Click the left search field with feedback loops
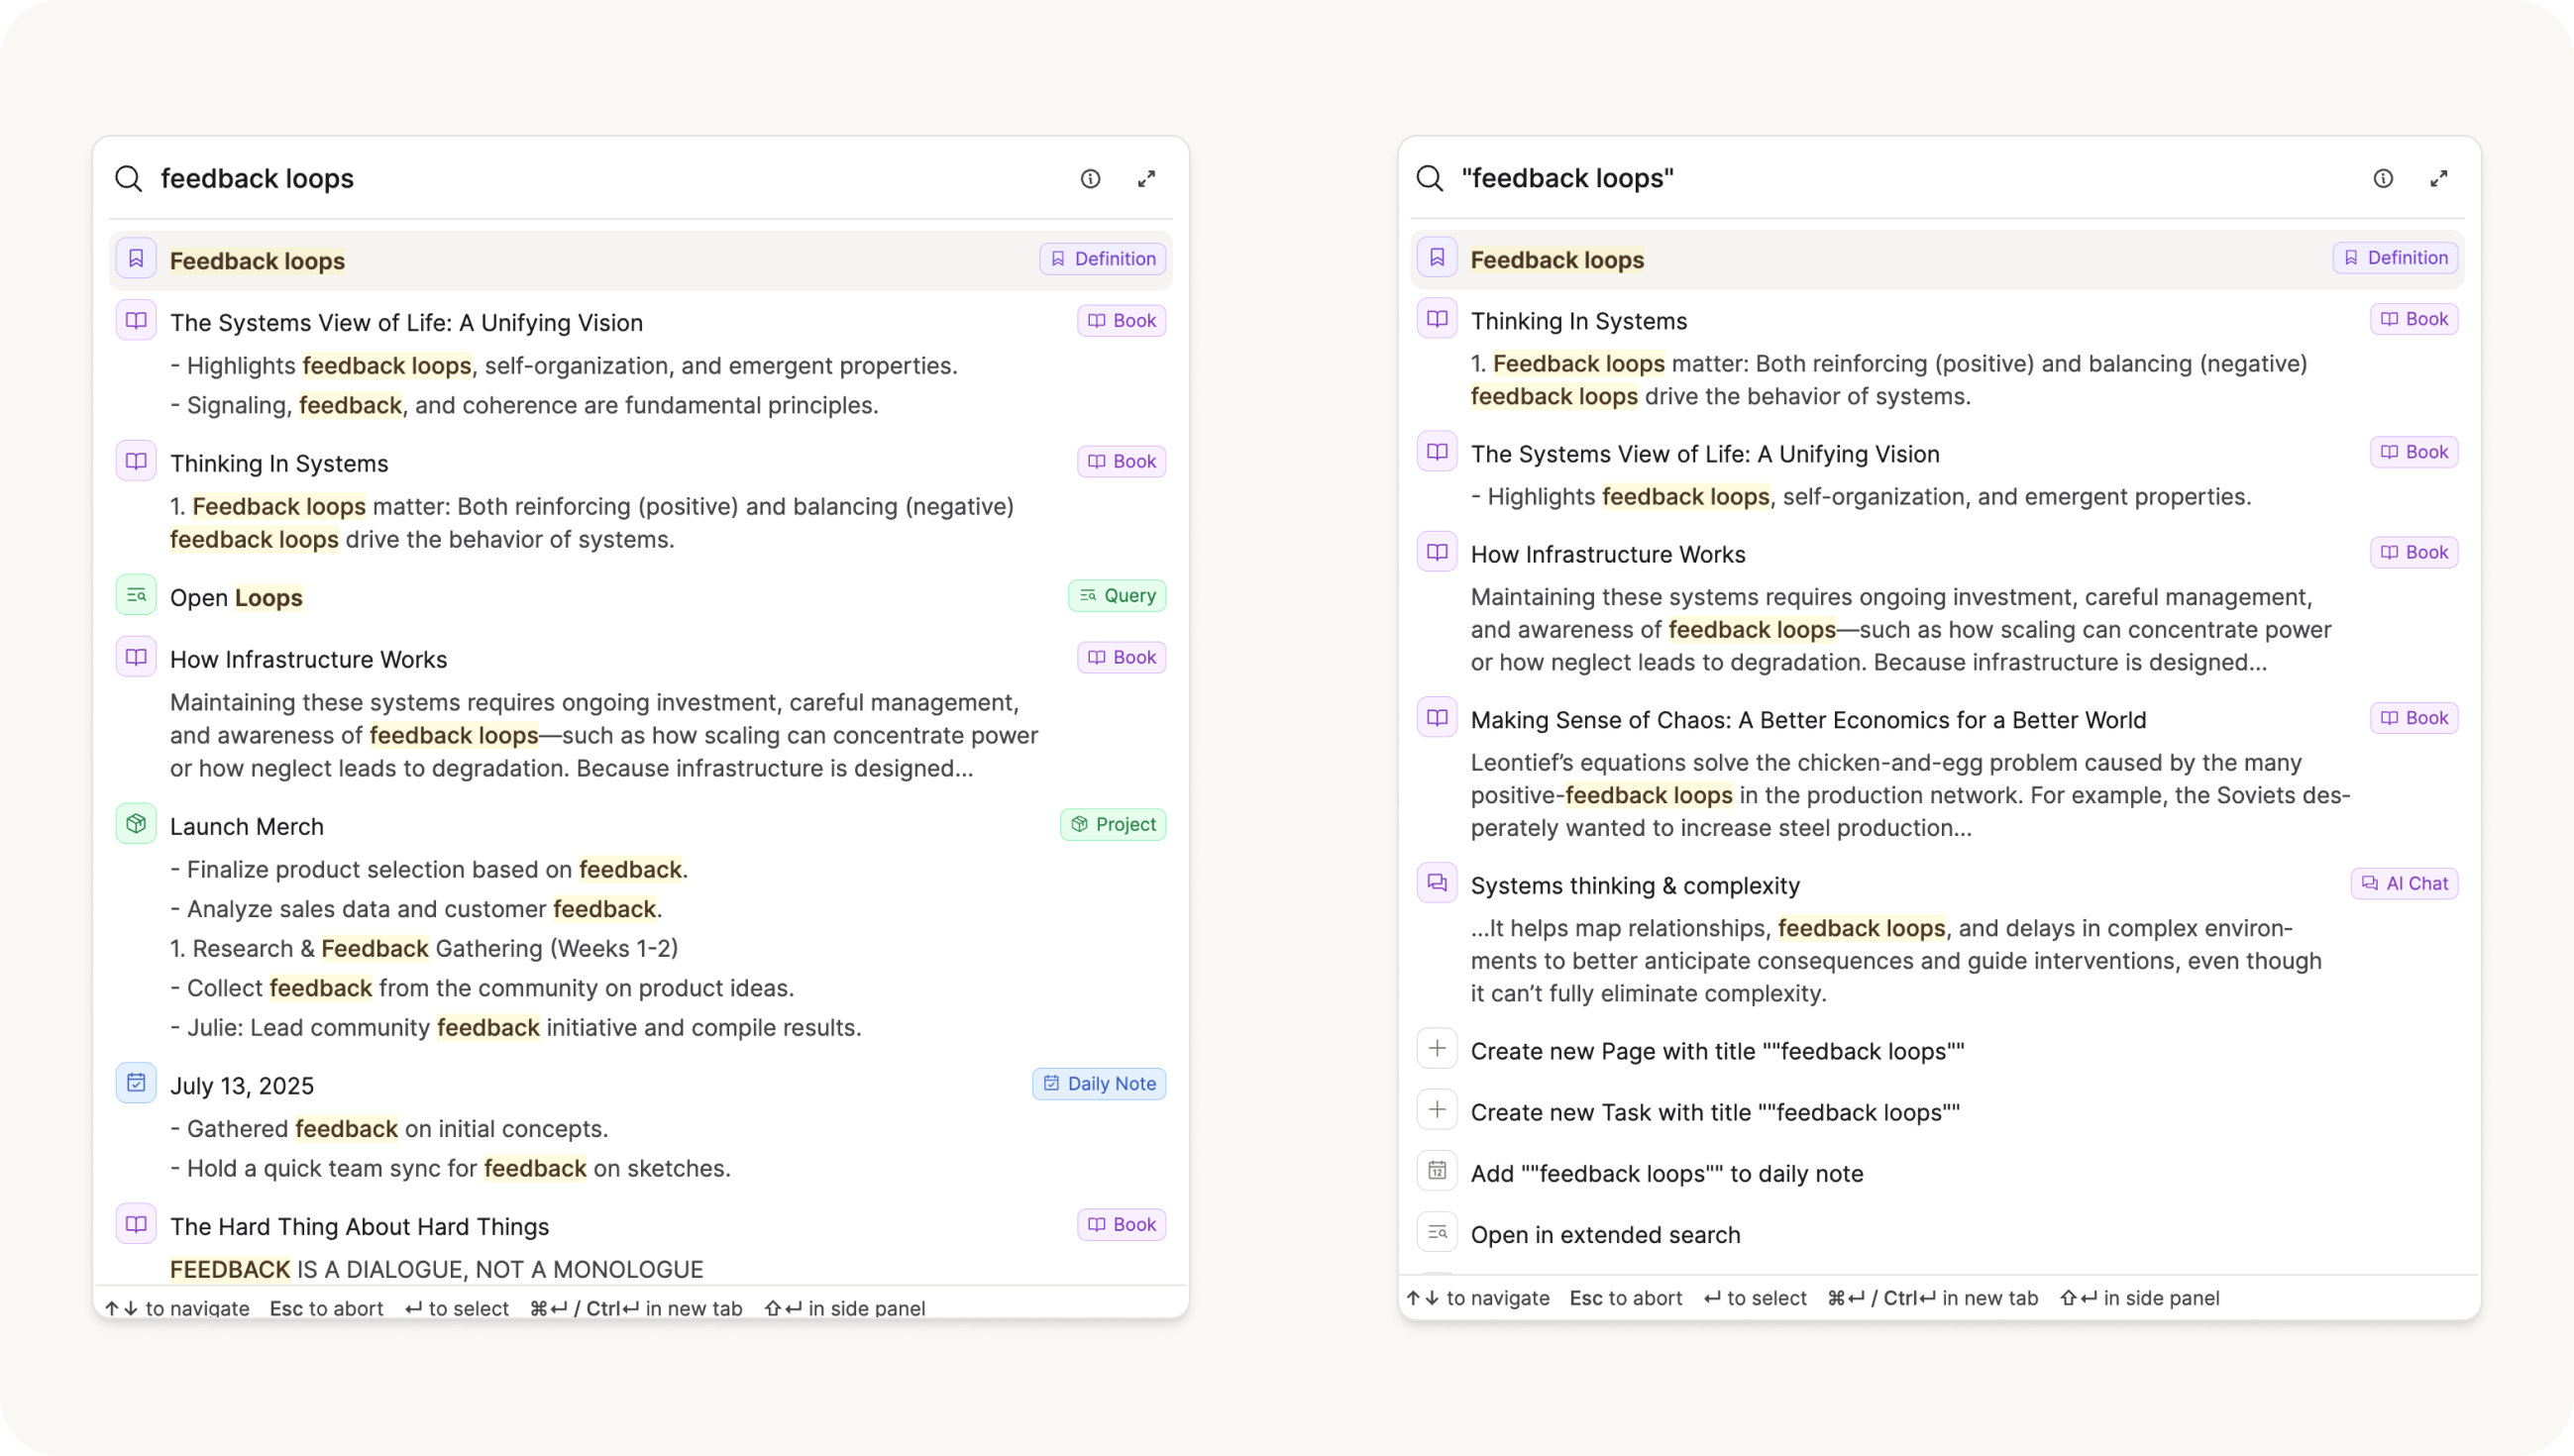The image size is (2574, 1456). (x=257, y=179)
